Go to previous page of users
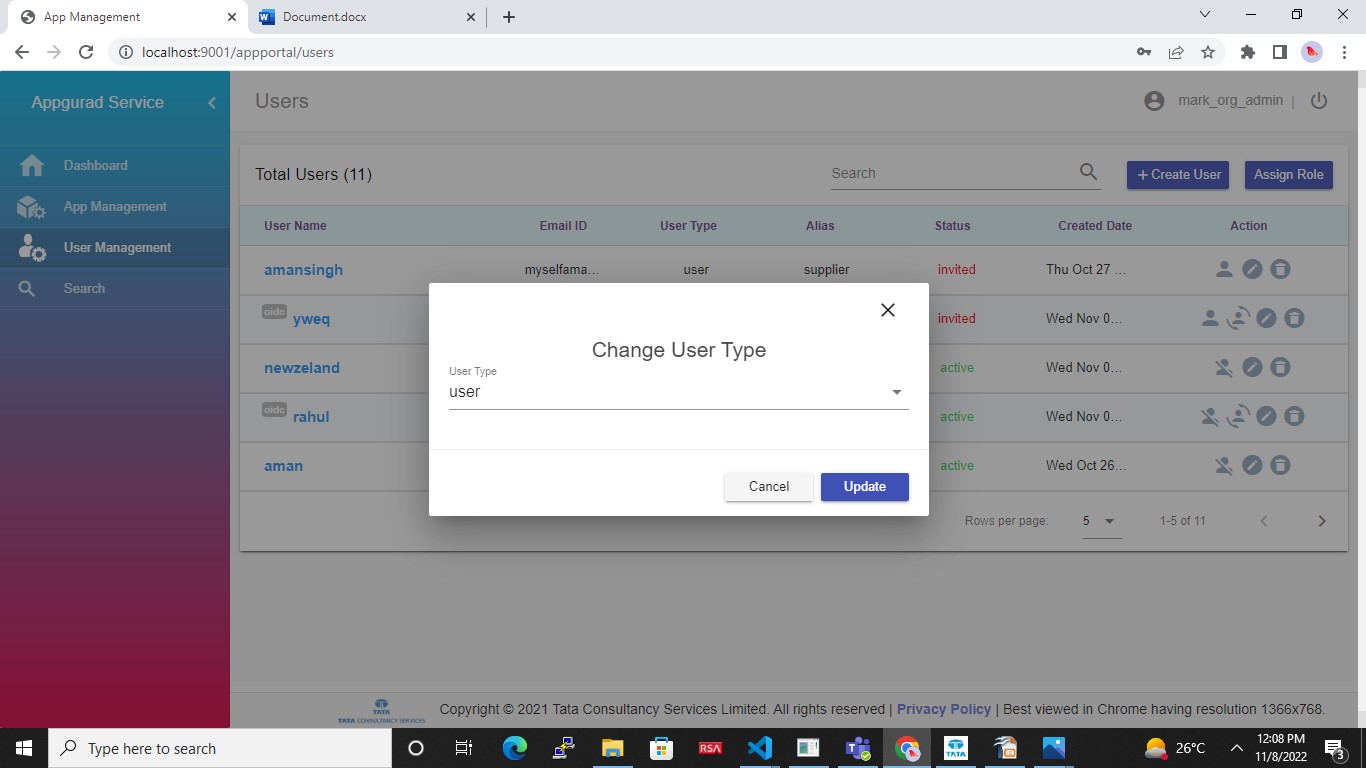 coord(1264,521)
